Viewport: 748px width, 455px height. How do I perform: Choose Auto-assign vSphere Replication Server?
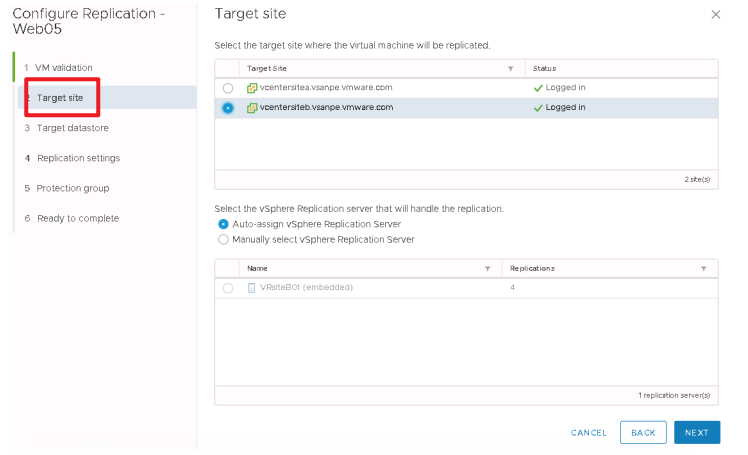223,224
